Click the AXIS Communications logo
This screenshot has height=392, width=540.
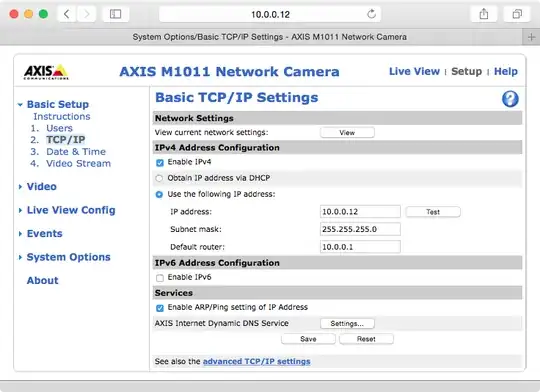click(46, 72)
